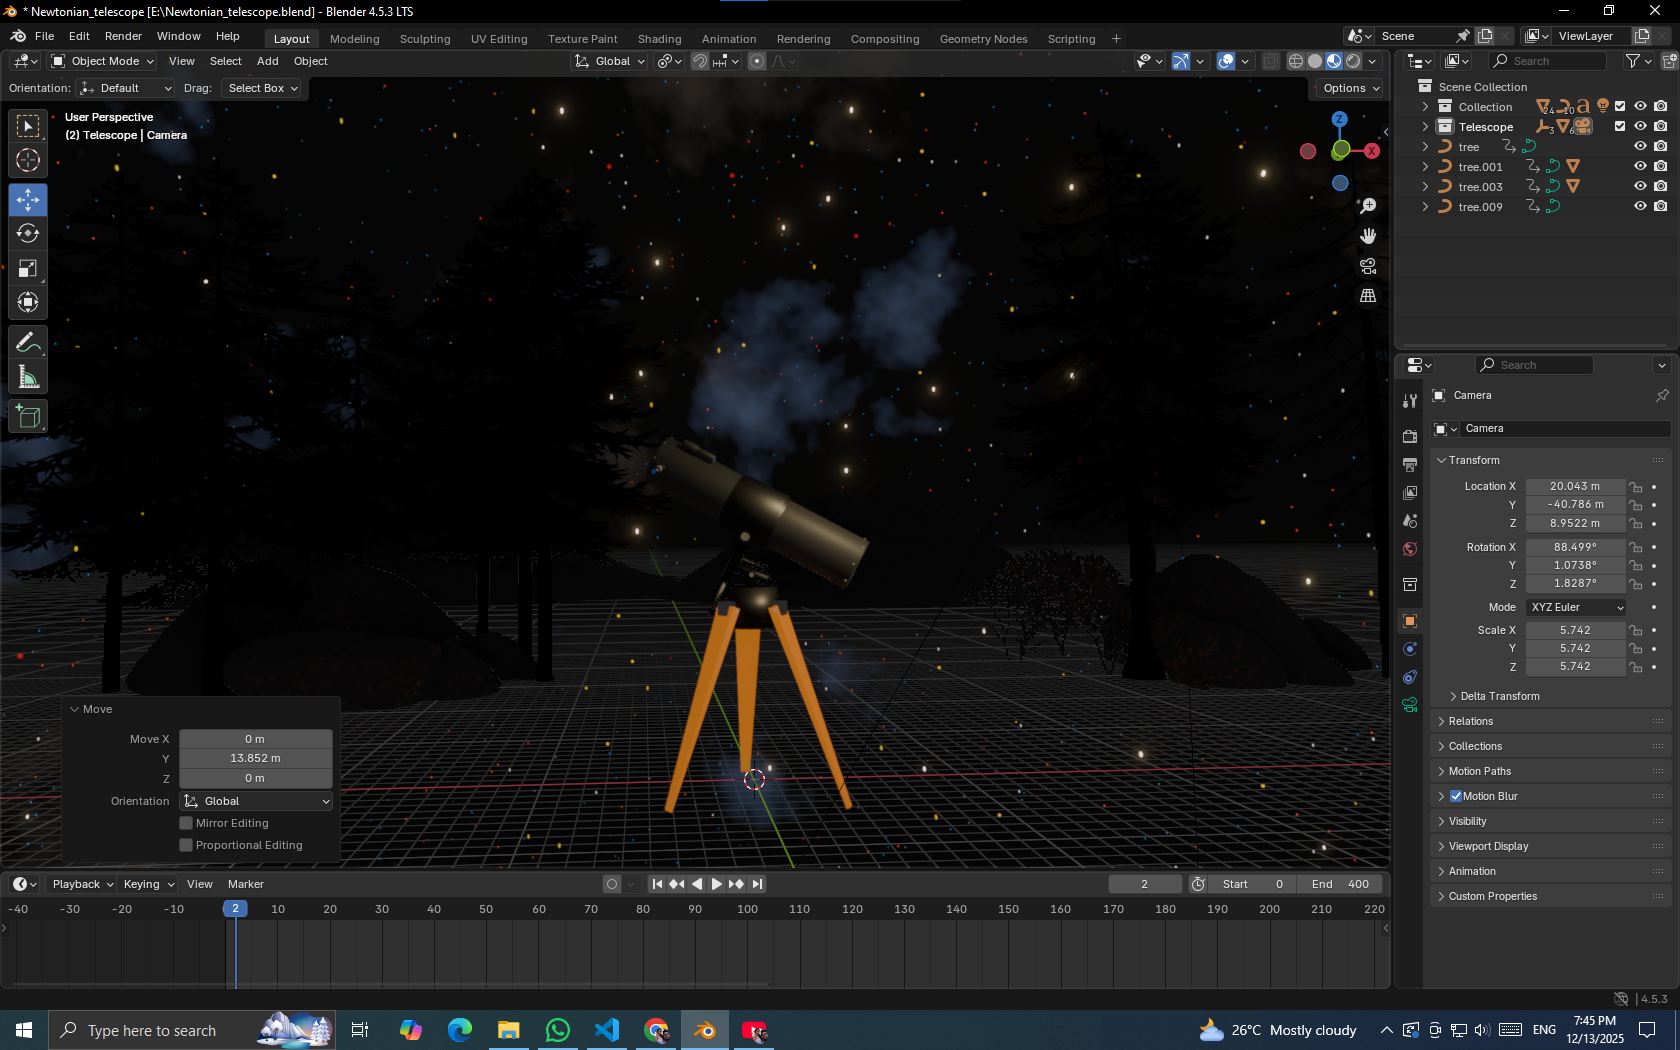Open the XYZ Euler rotation mode dropdown
The width and height of the screenshot is (1680, 1050).
[x=1575, y=607]
